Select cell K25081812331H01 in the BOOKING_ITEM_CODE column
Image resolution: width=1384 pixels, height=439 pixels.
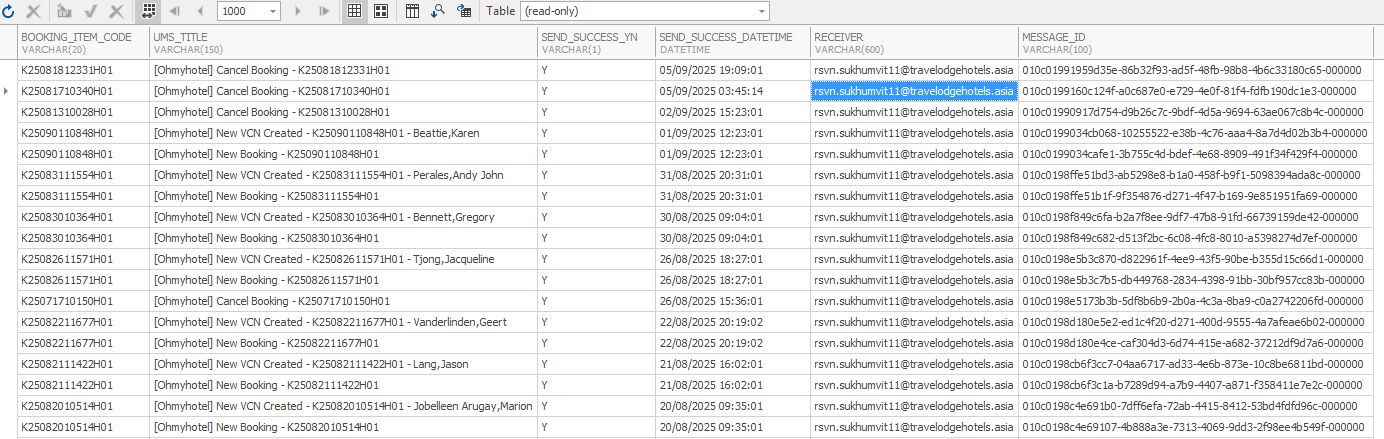84,70
